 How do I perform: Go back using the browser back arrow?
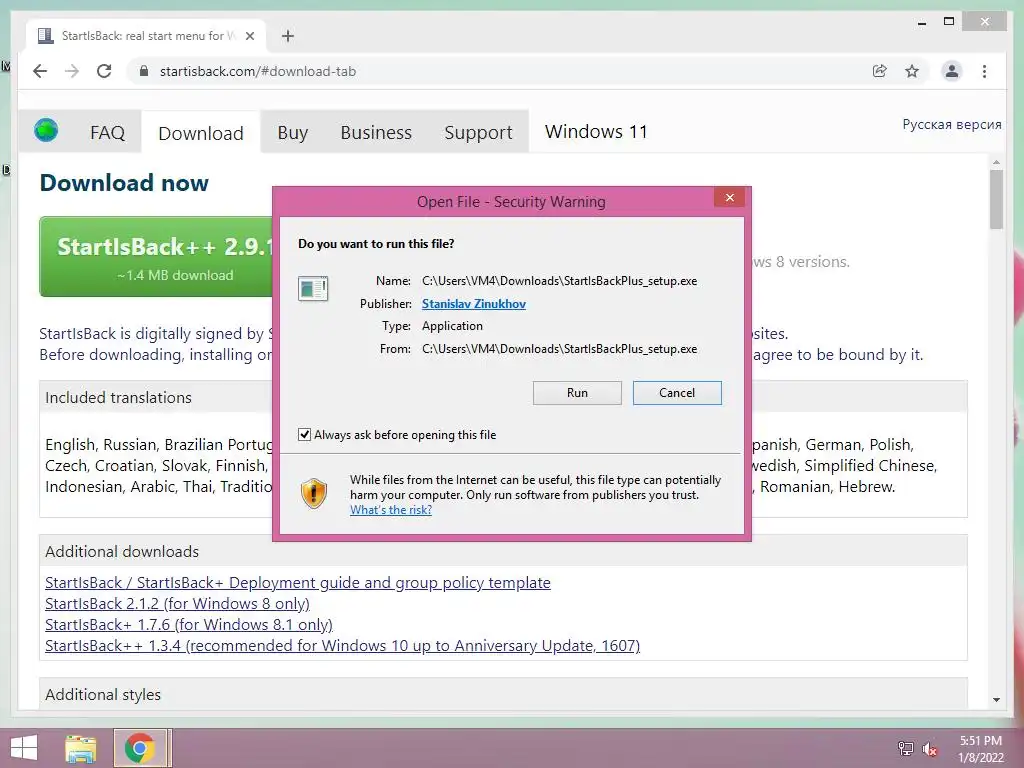coord(40,71)
